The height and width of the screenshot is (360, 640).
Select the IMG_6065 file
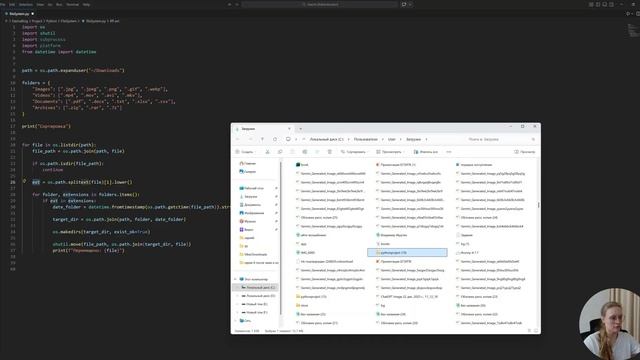click(305, 253)
